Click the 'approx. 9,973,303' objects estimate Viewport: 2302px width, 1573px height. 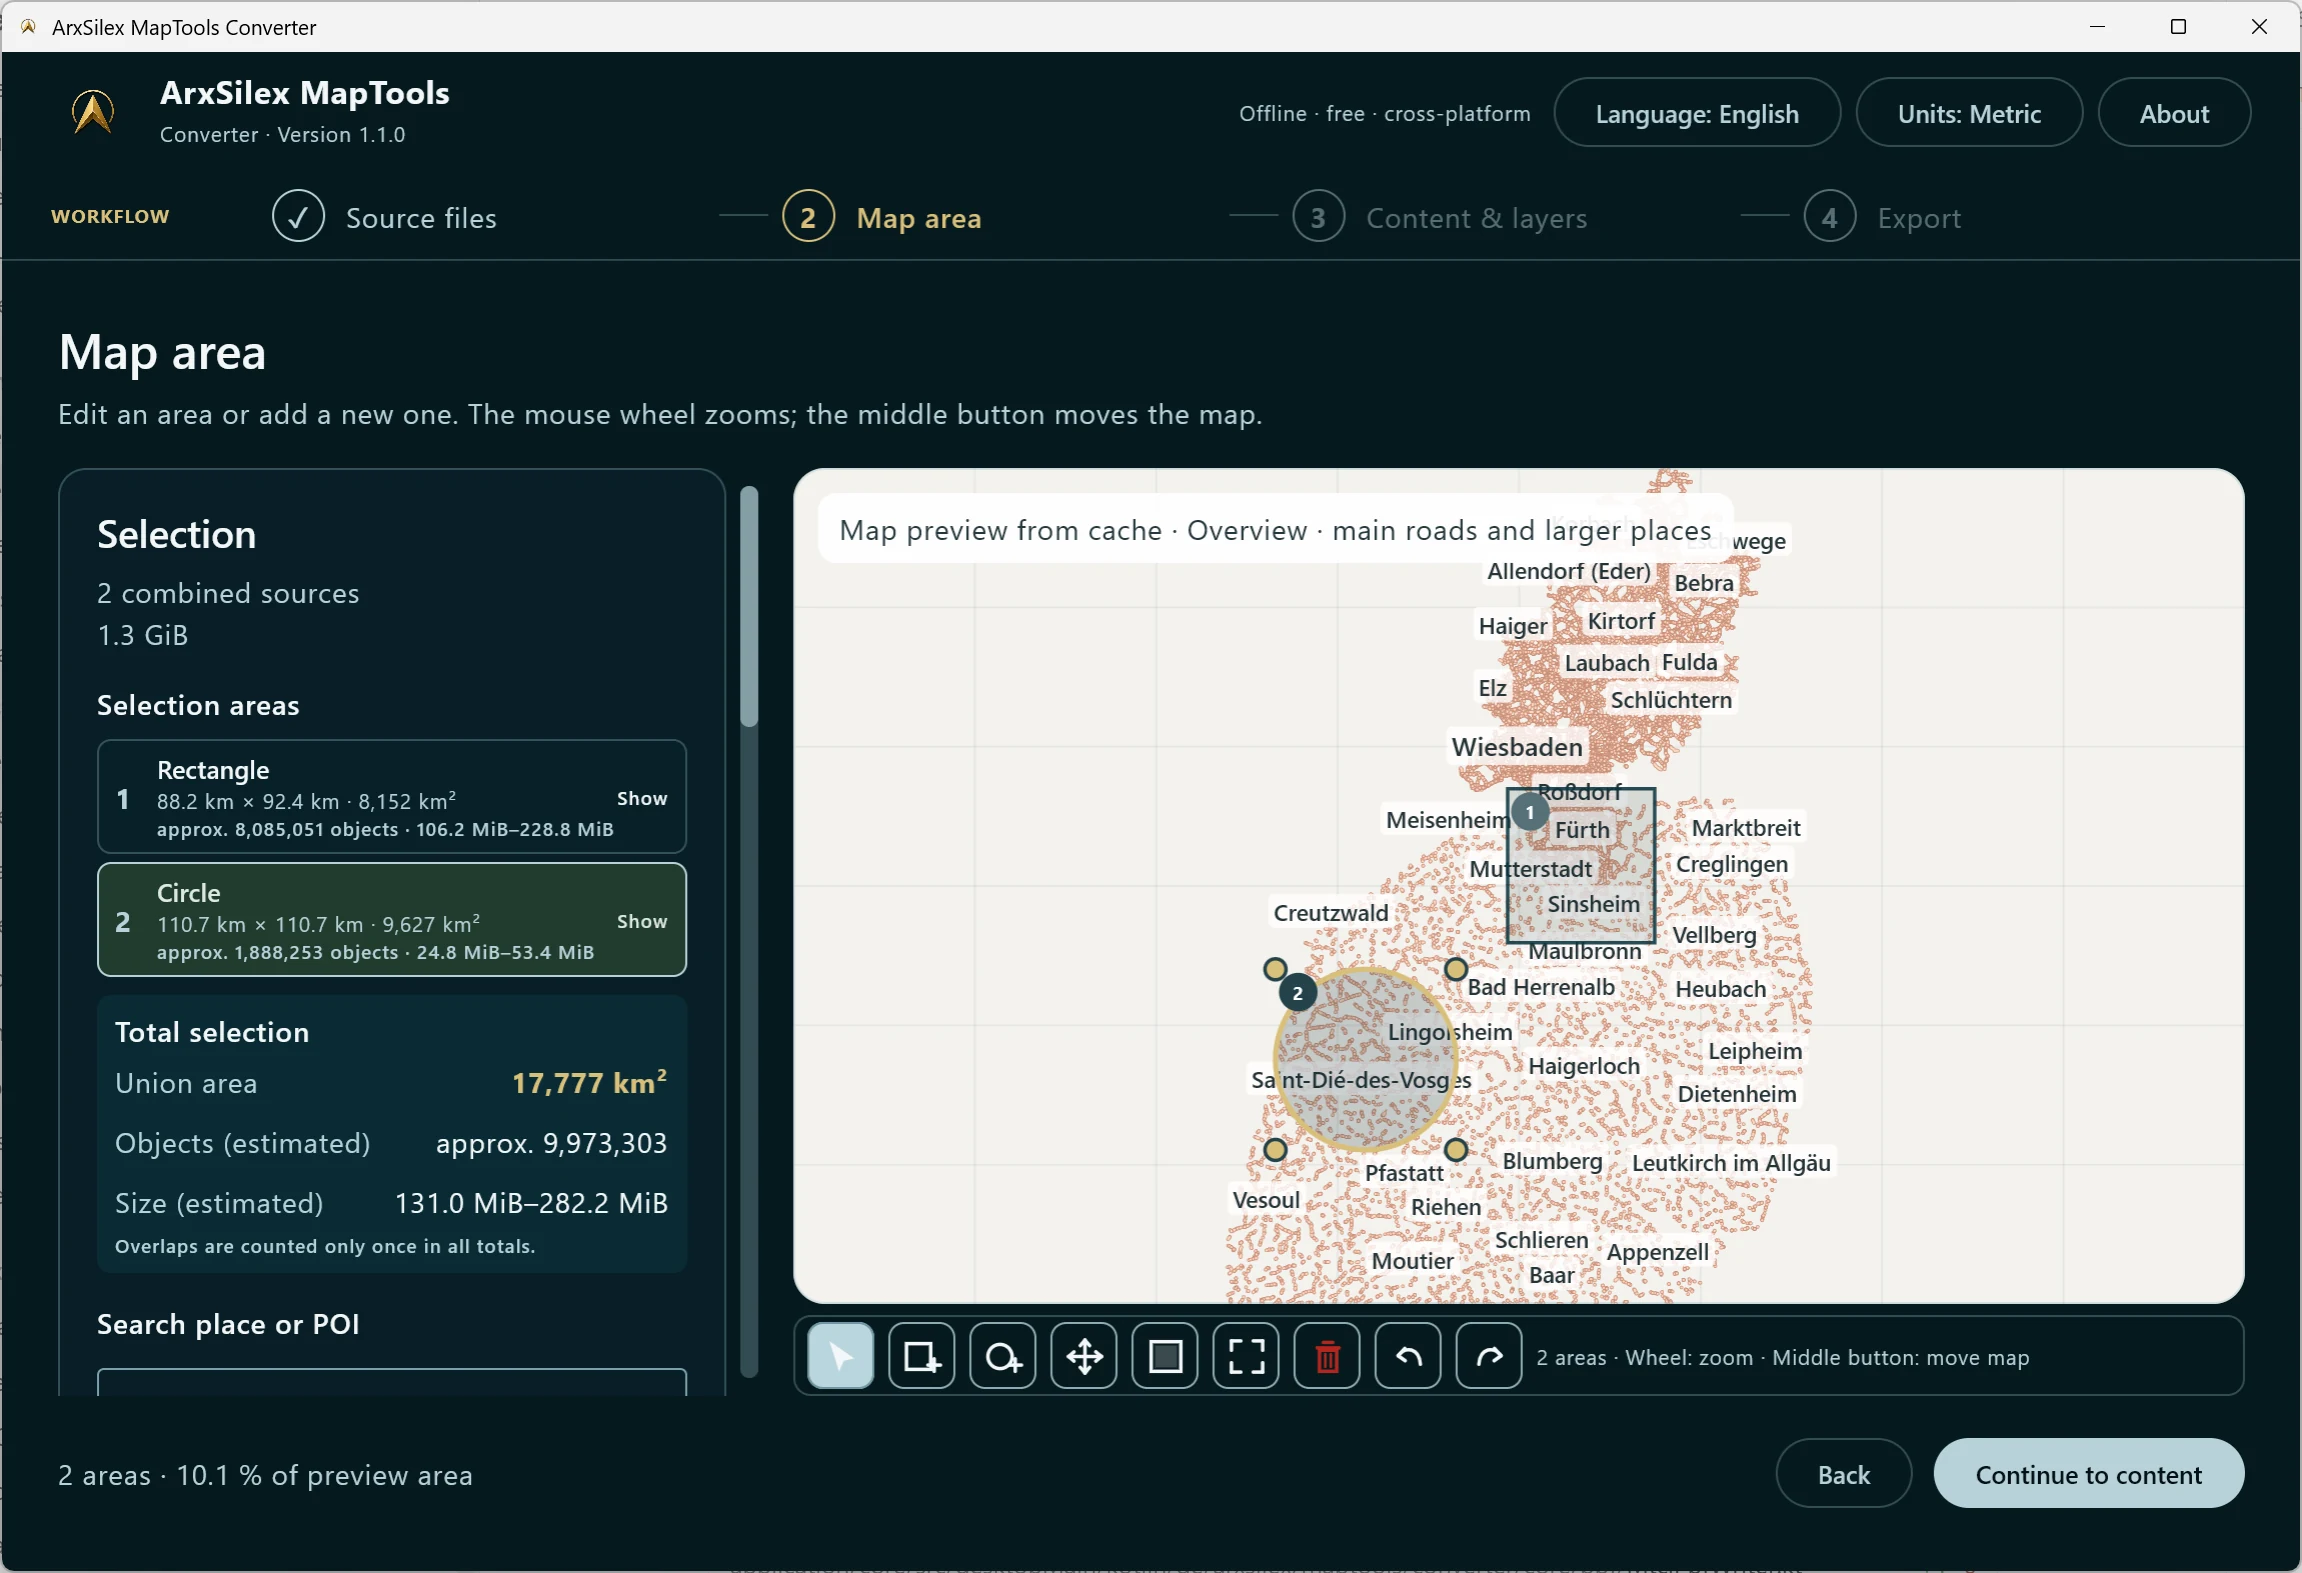point(551,1143)
